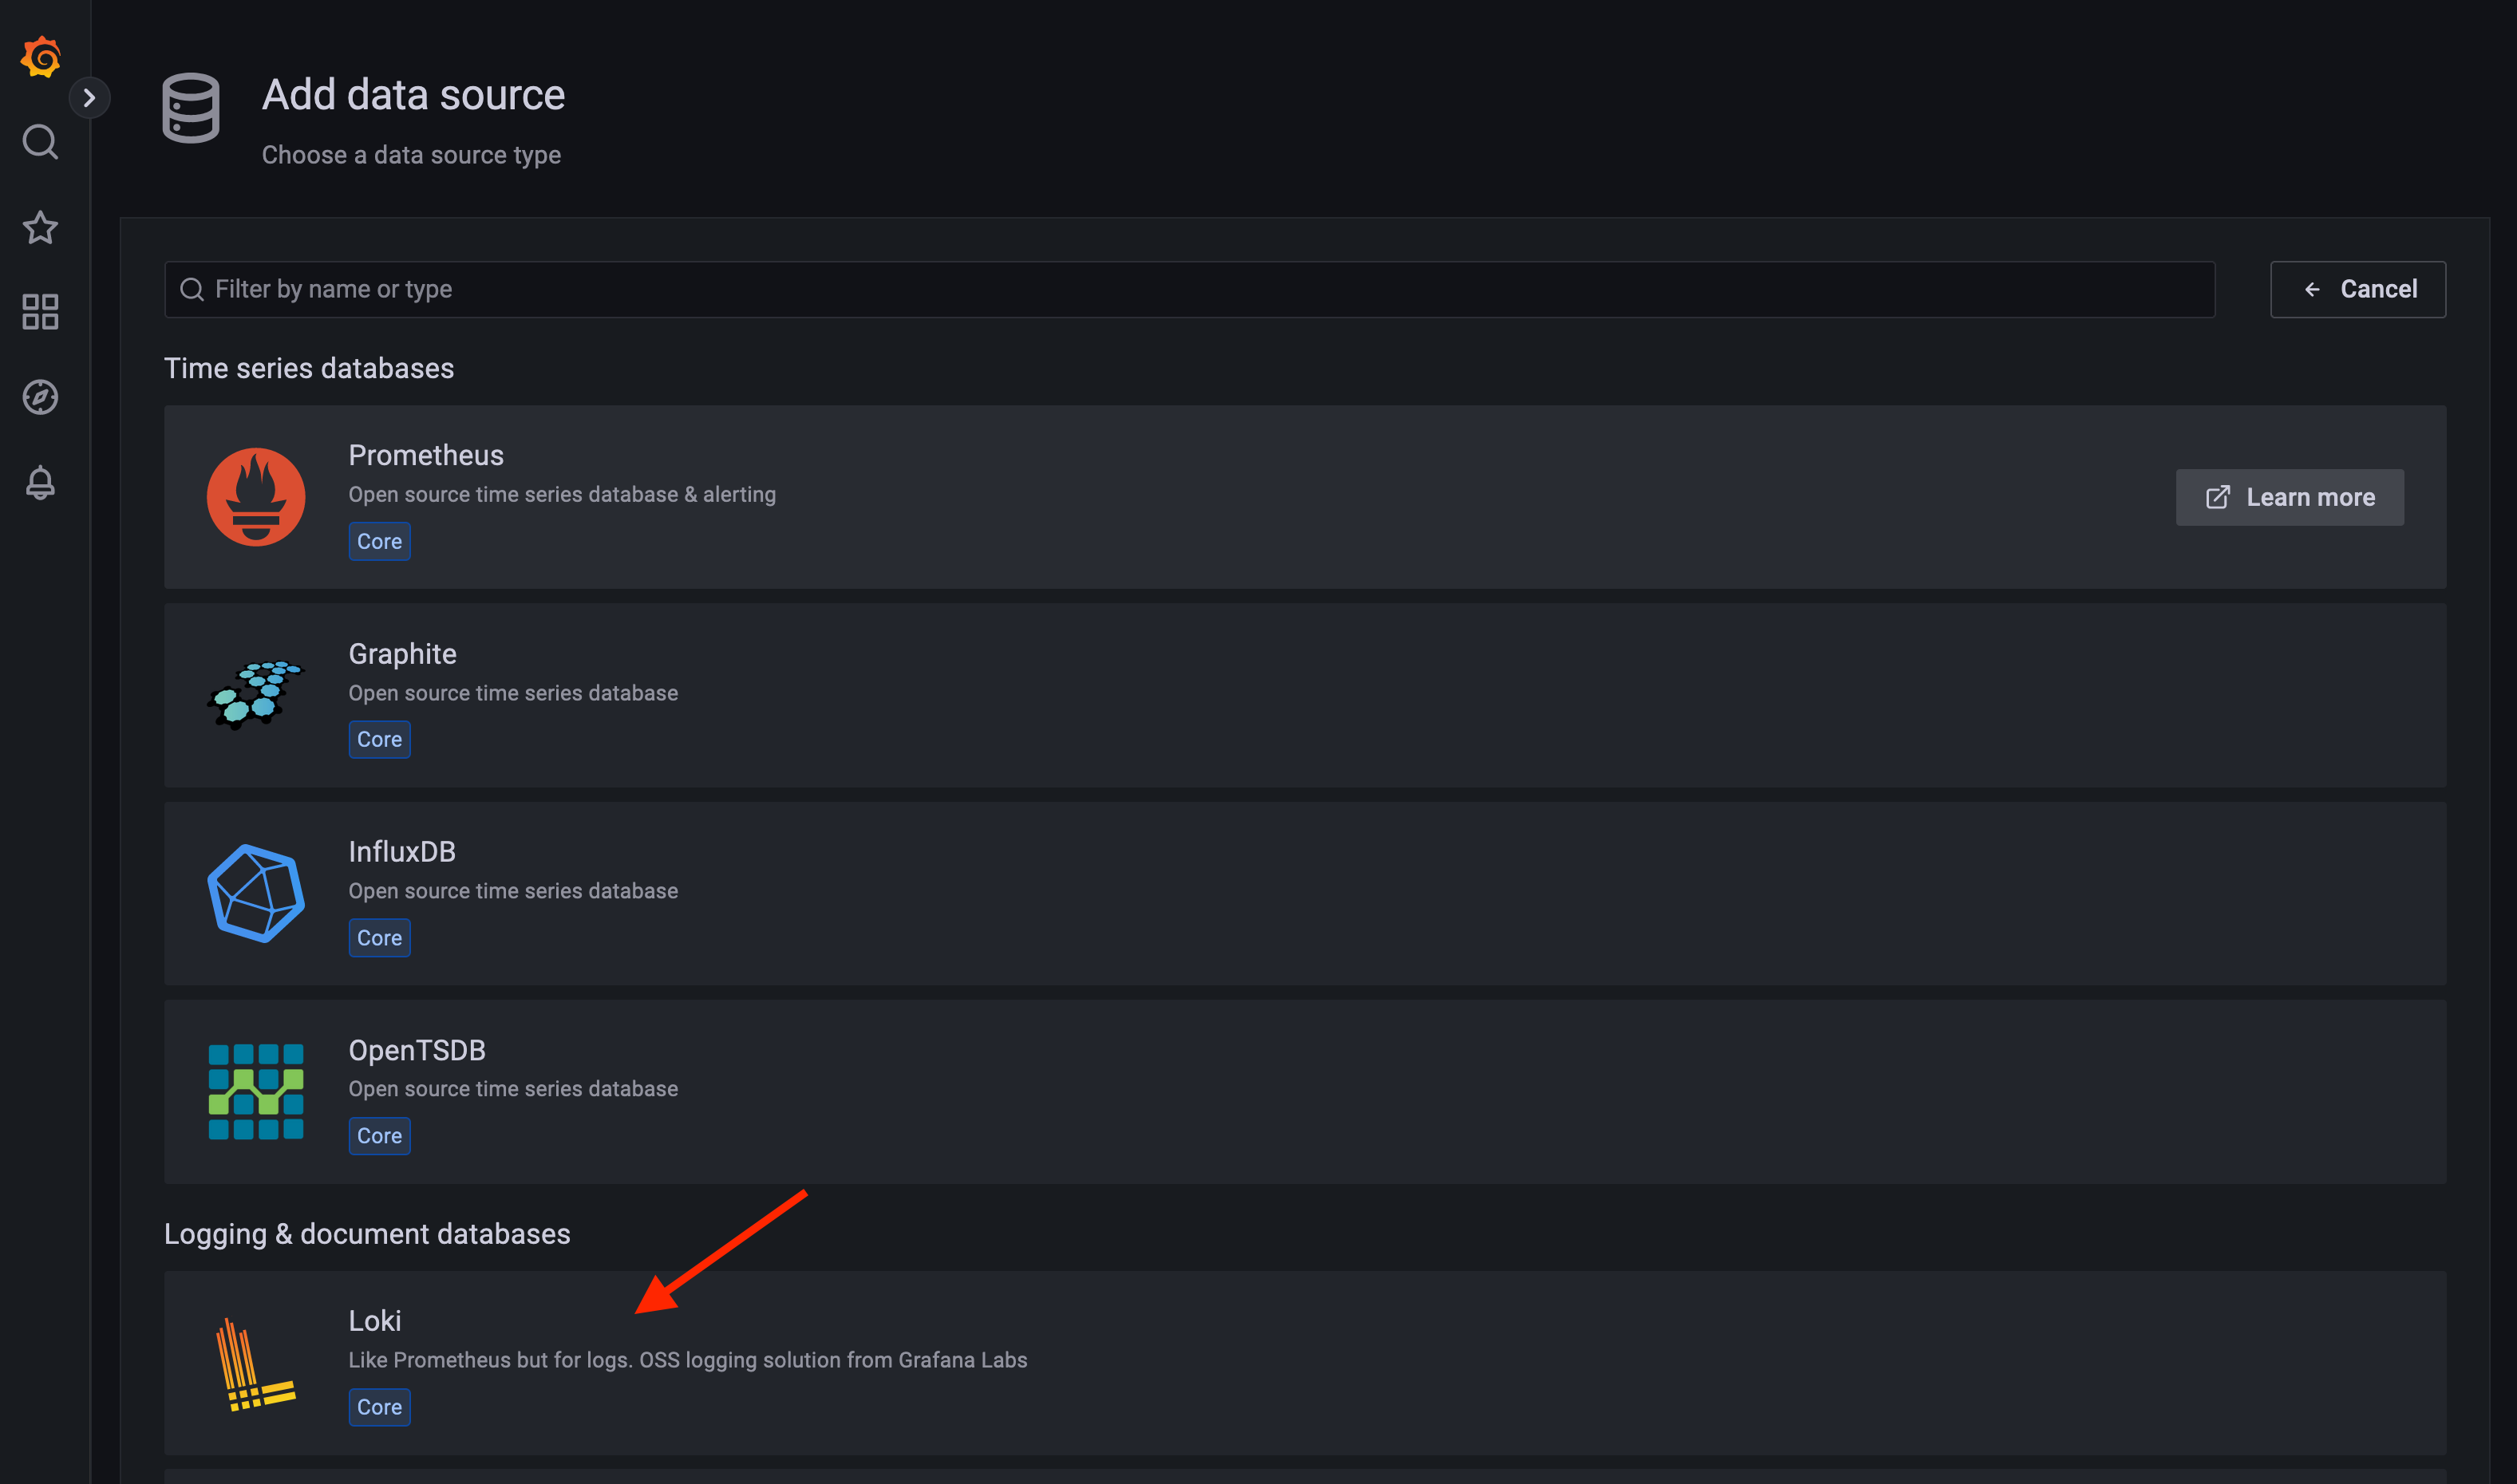Click Cancel to dismiss data source selection
Viewport: 2517px width, 1484px height.
[x=2358, y=288]
